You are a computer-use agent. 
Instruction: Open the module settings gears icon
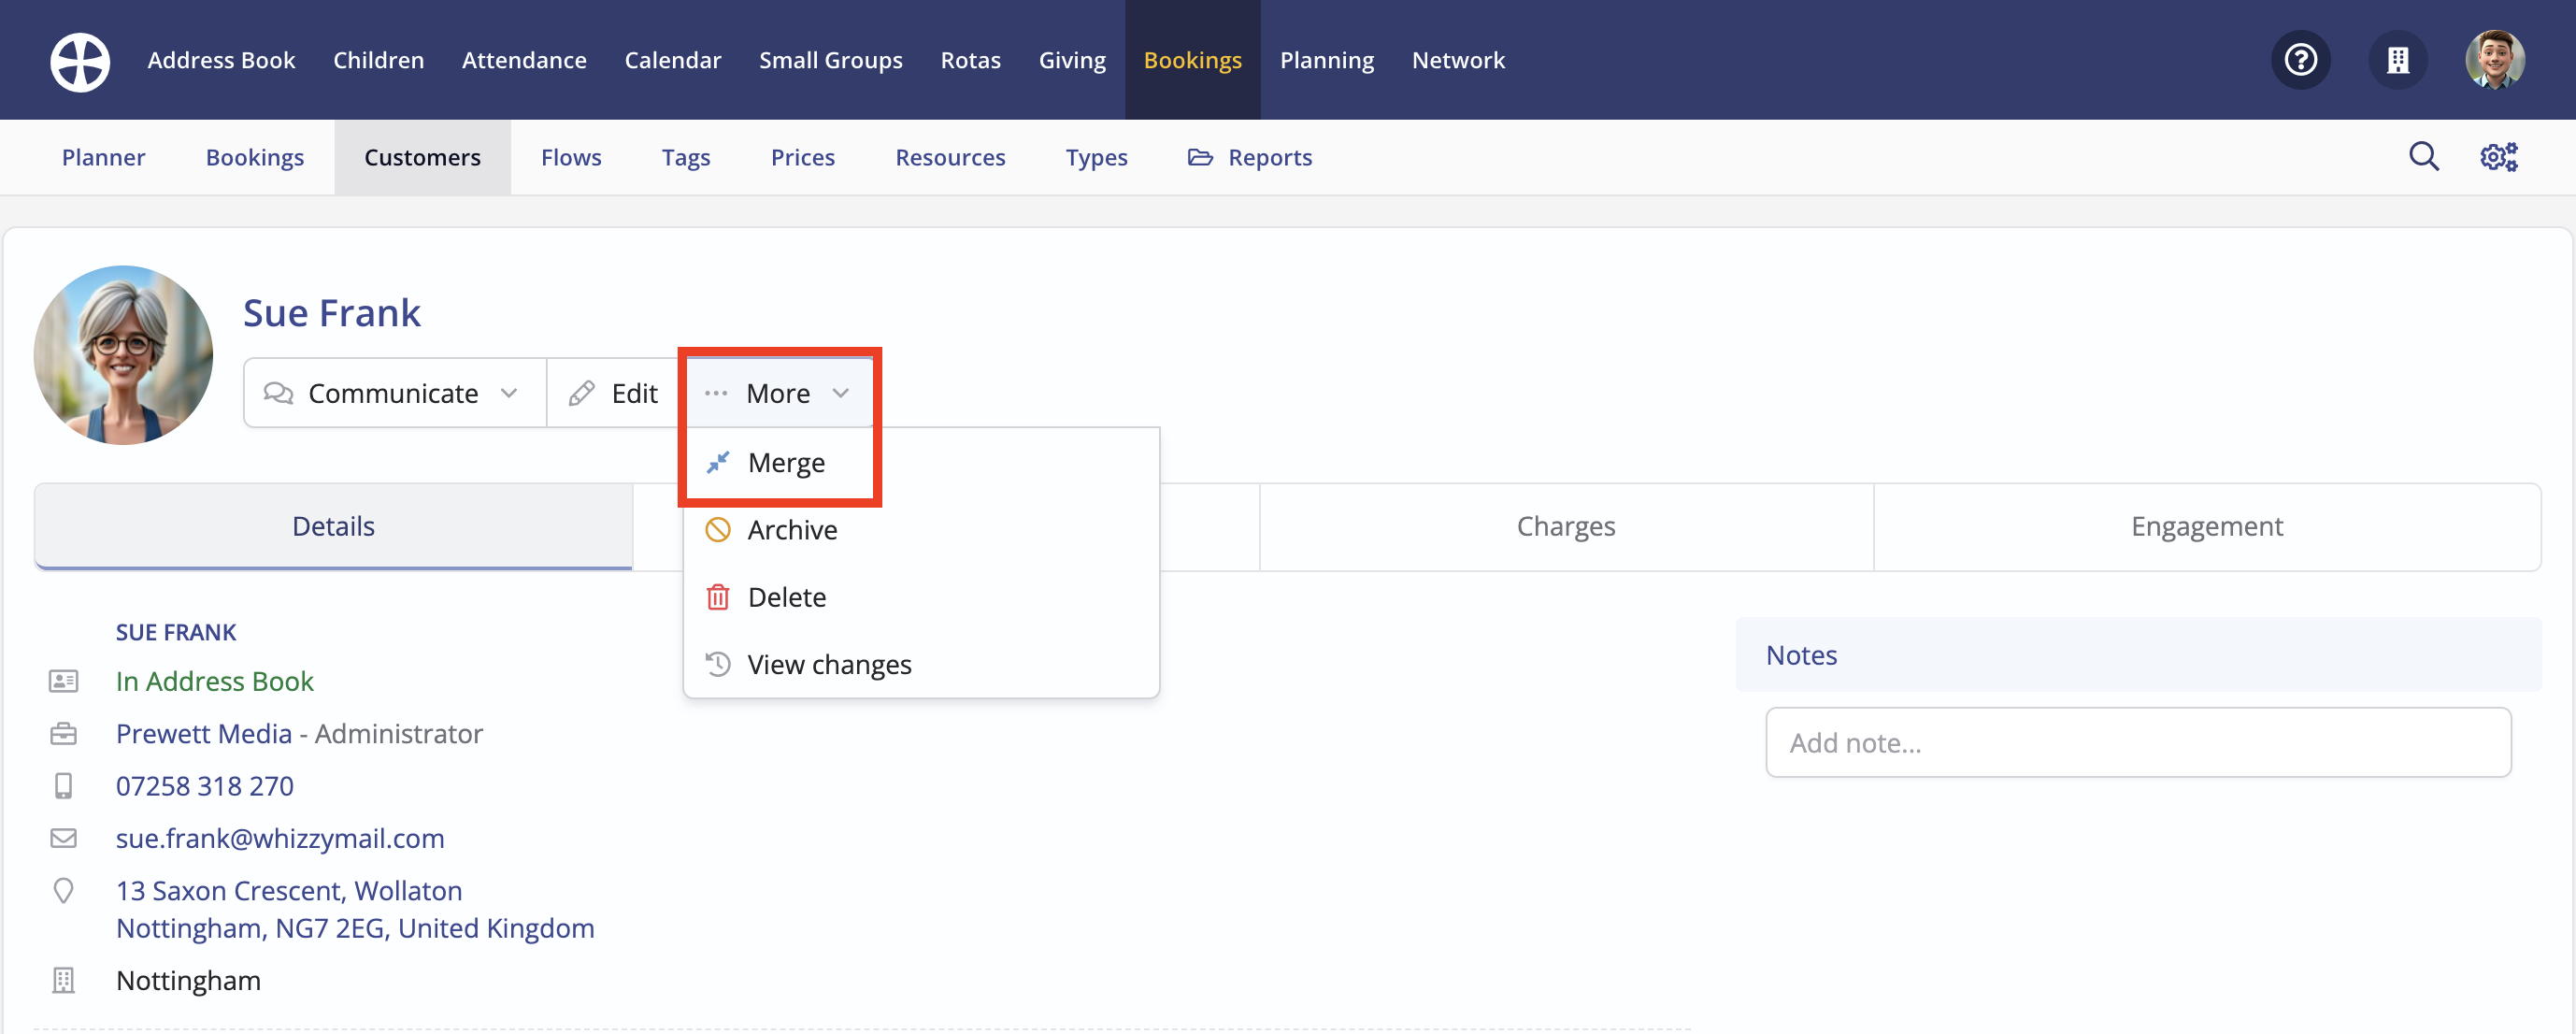(2499, 157)
